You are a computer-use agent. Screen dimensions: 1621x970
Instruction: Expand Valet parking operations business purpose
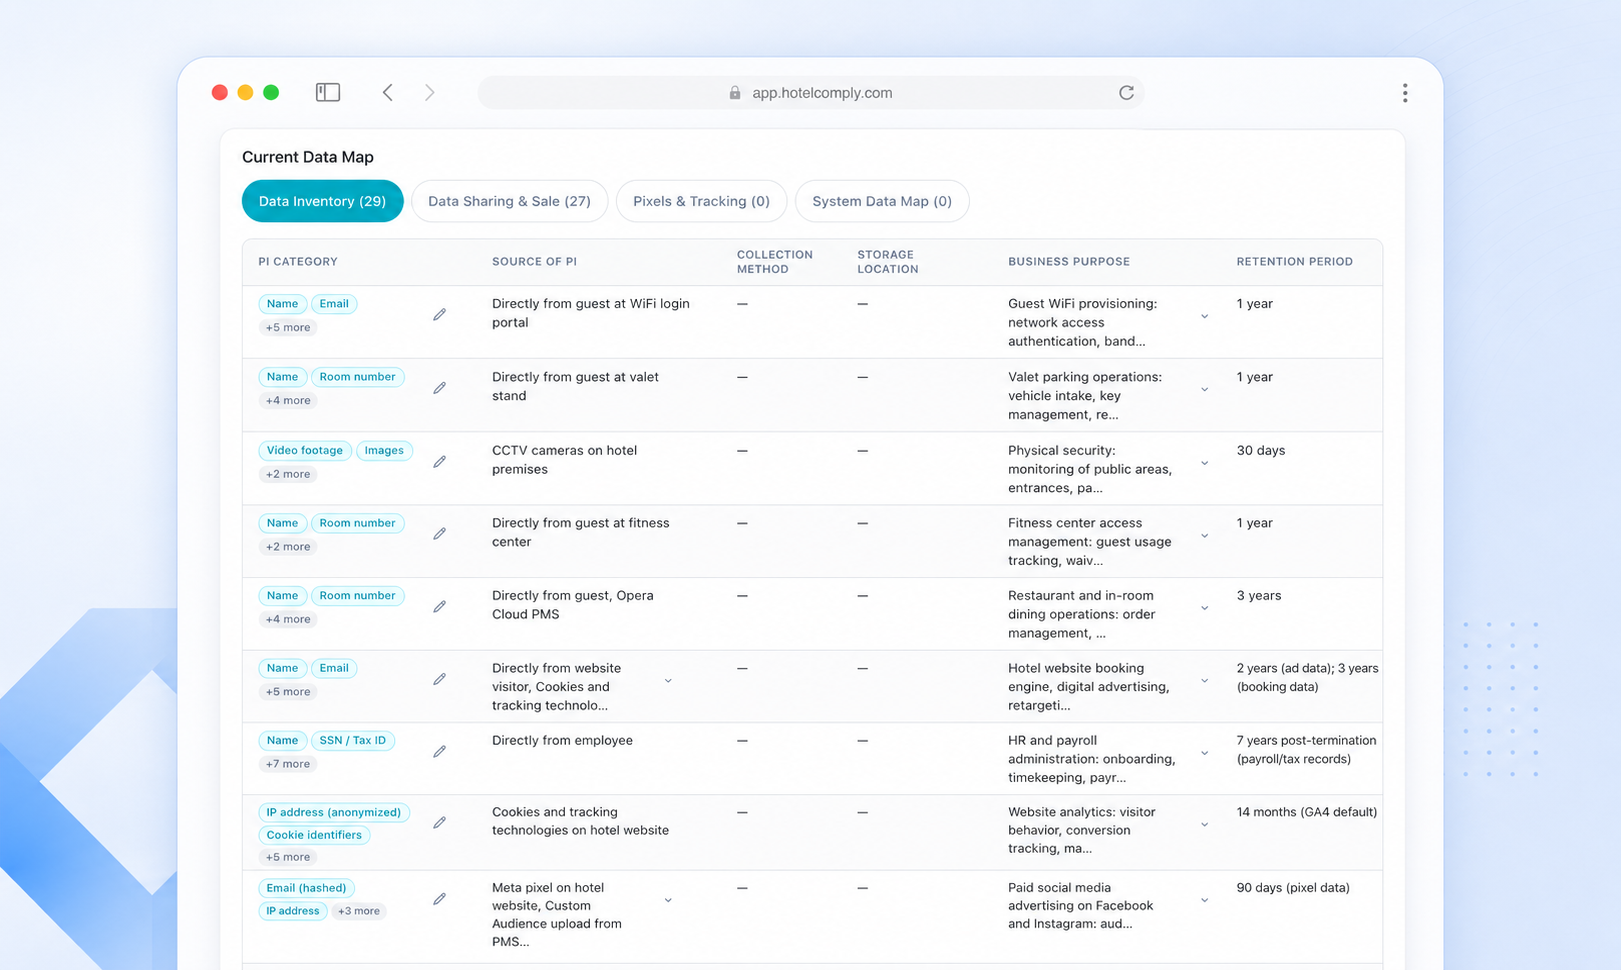pos(1204,389)
